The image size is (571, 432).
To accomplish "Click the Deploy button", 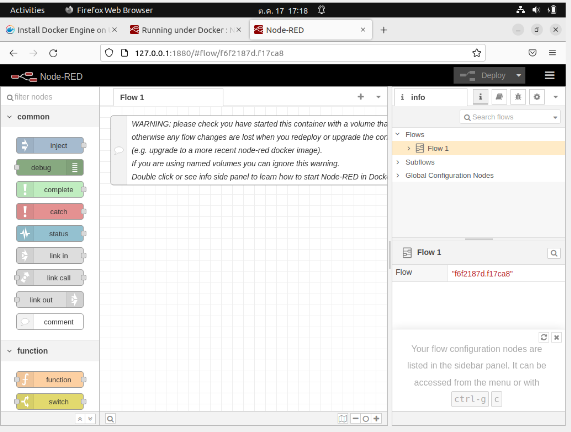I will (x=483, y=75).
